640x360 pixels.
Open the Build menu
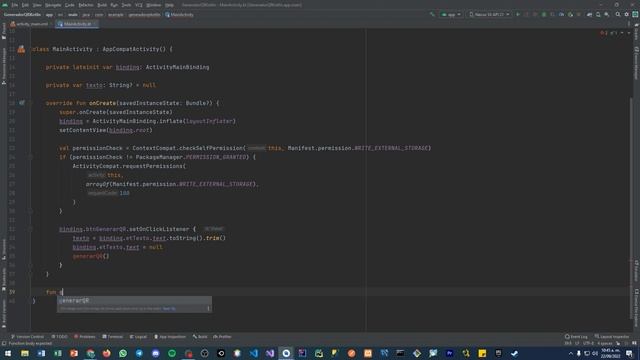click(x=102, y=5)
